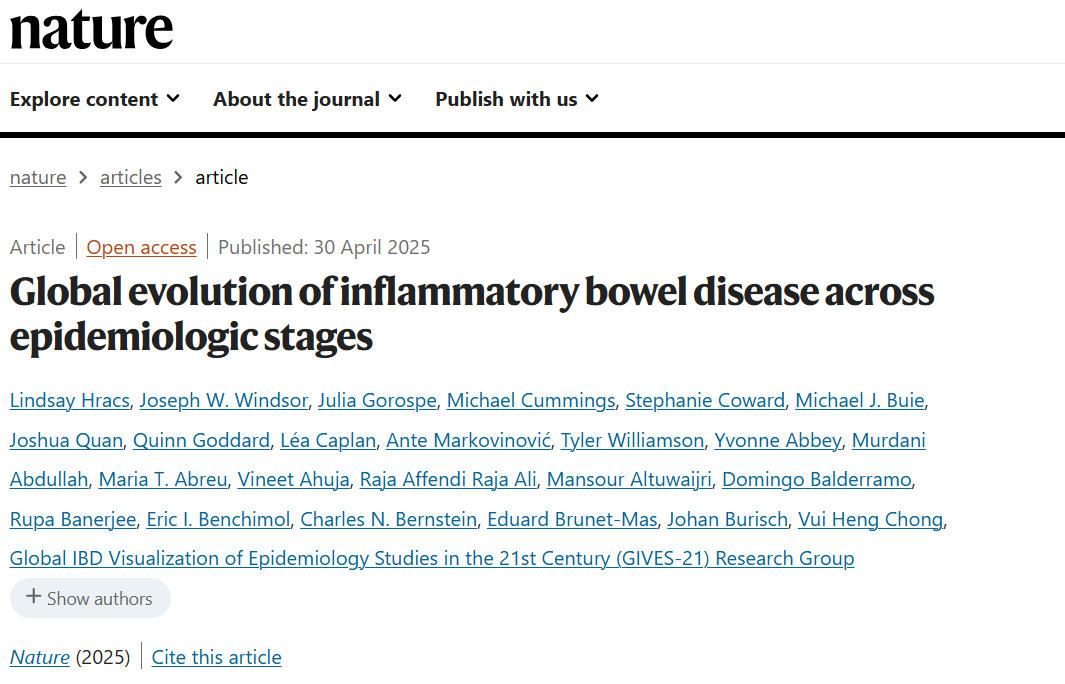This screenshot has height=684, width=1065.
Task: View author Joseph W. Windsor
Action: [x=223, y=401]
